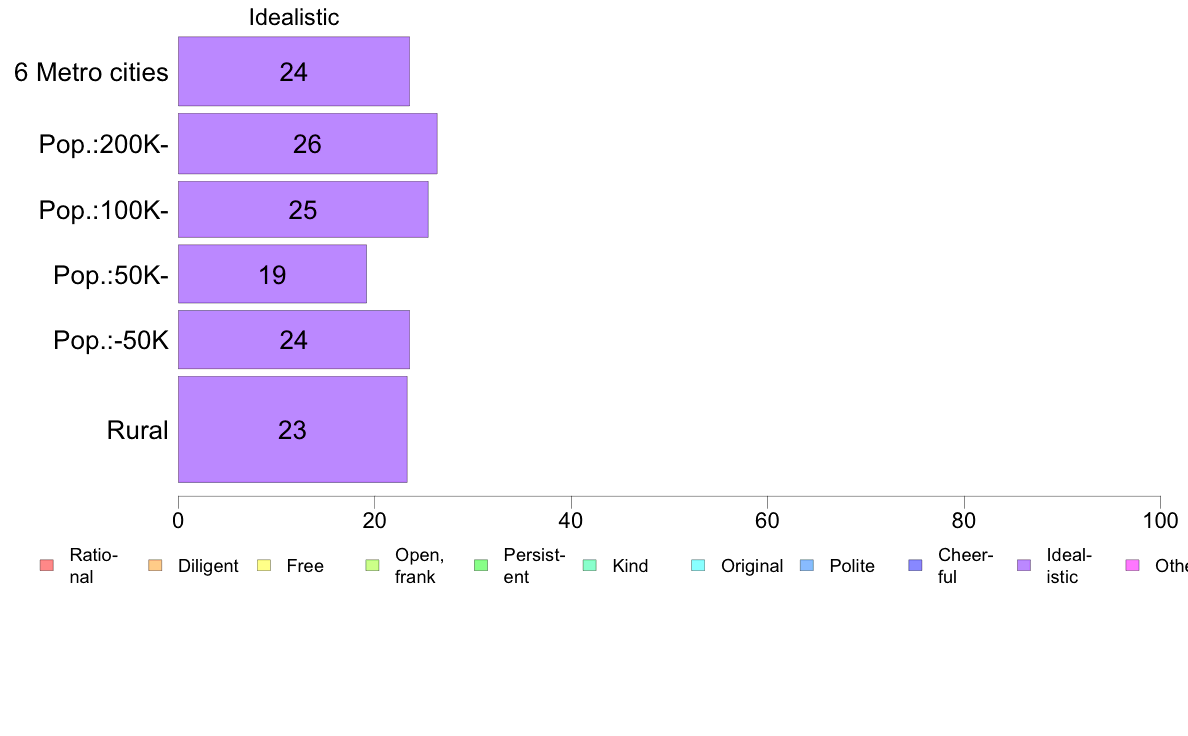This screenshot has height=736, width=1188.
Task: Click the Idealistic purple legend swatch
Action: tap(1024, 565)
